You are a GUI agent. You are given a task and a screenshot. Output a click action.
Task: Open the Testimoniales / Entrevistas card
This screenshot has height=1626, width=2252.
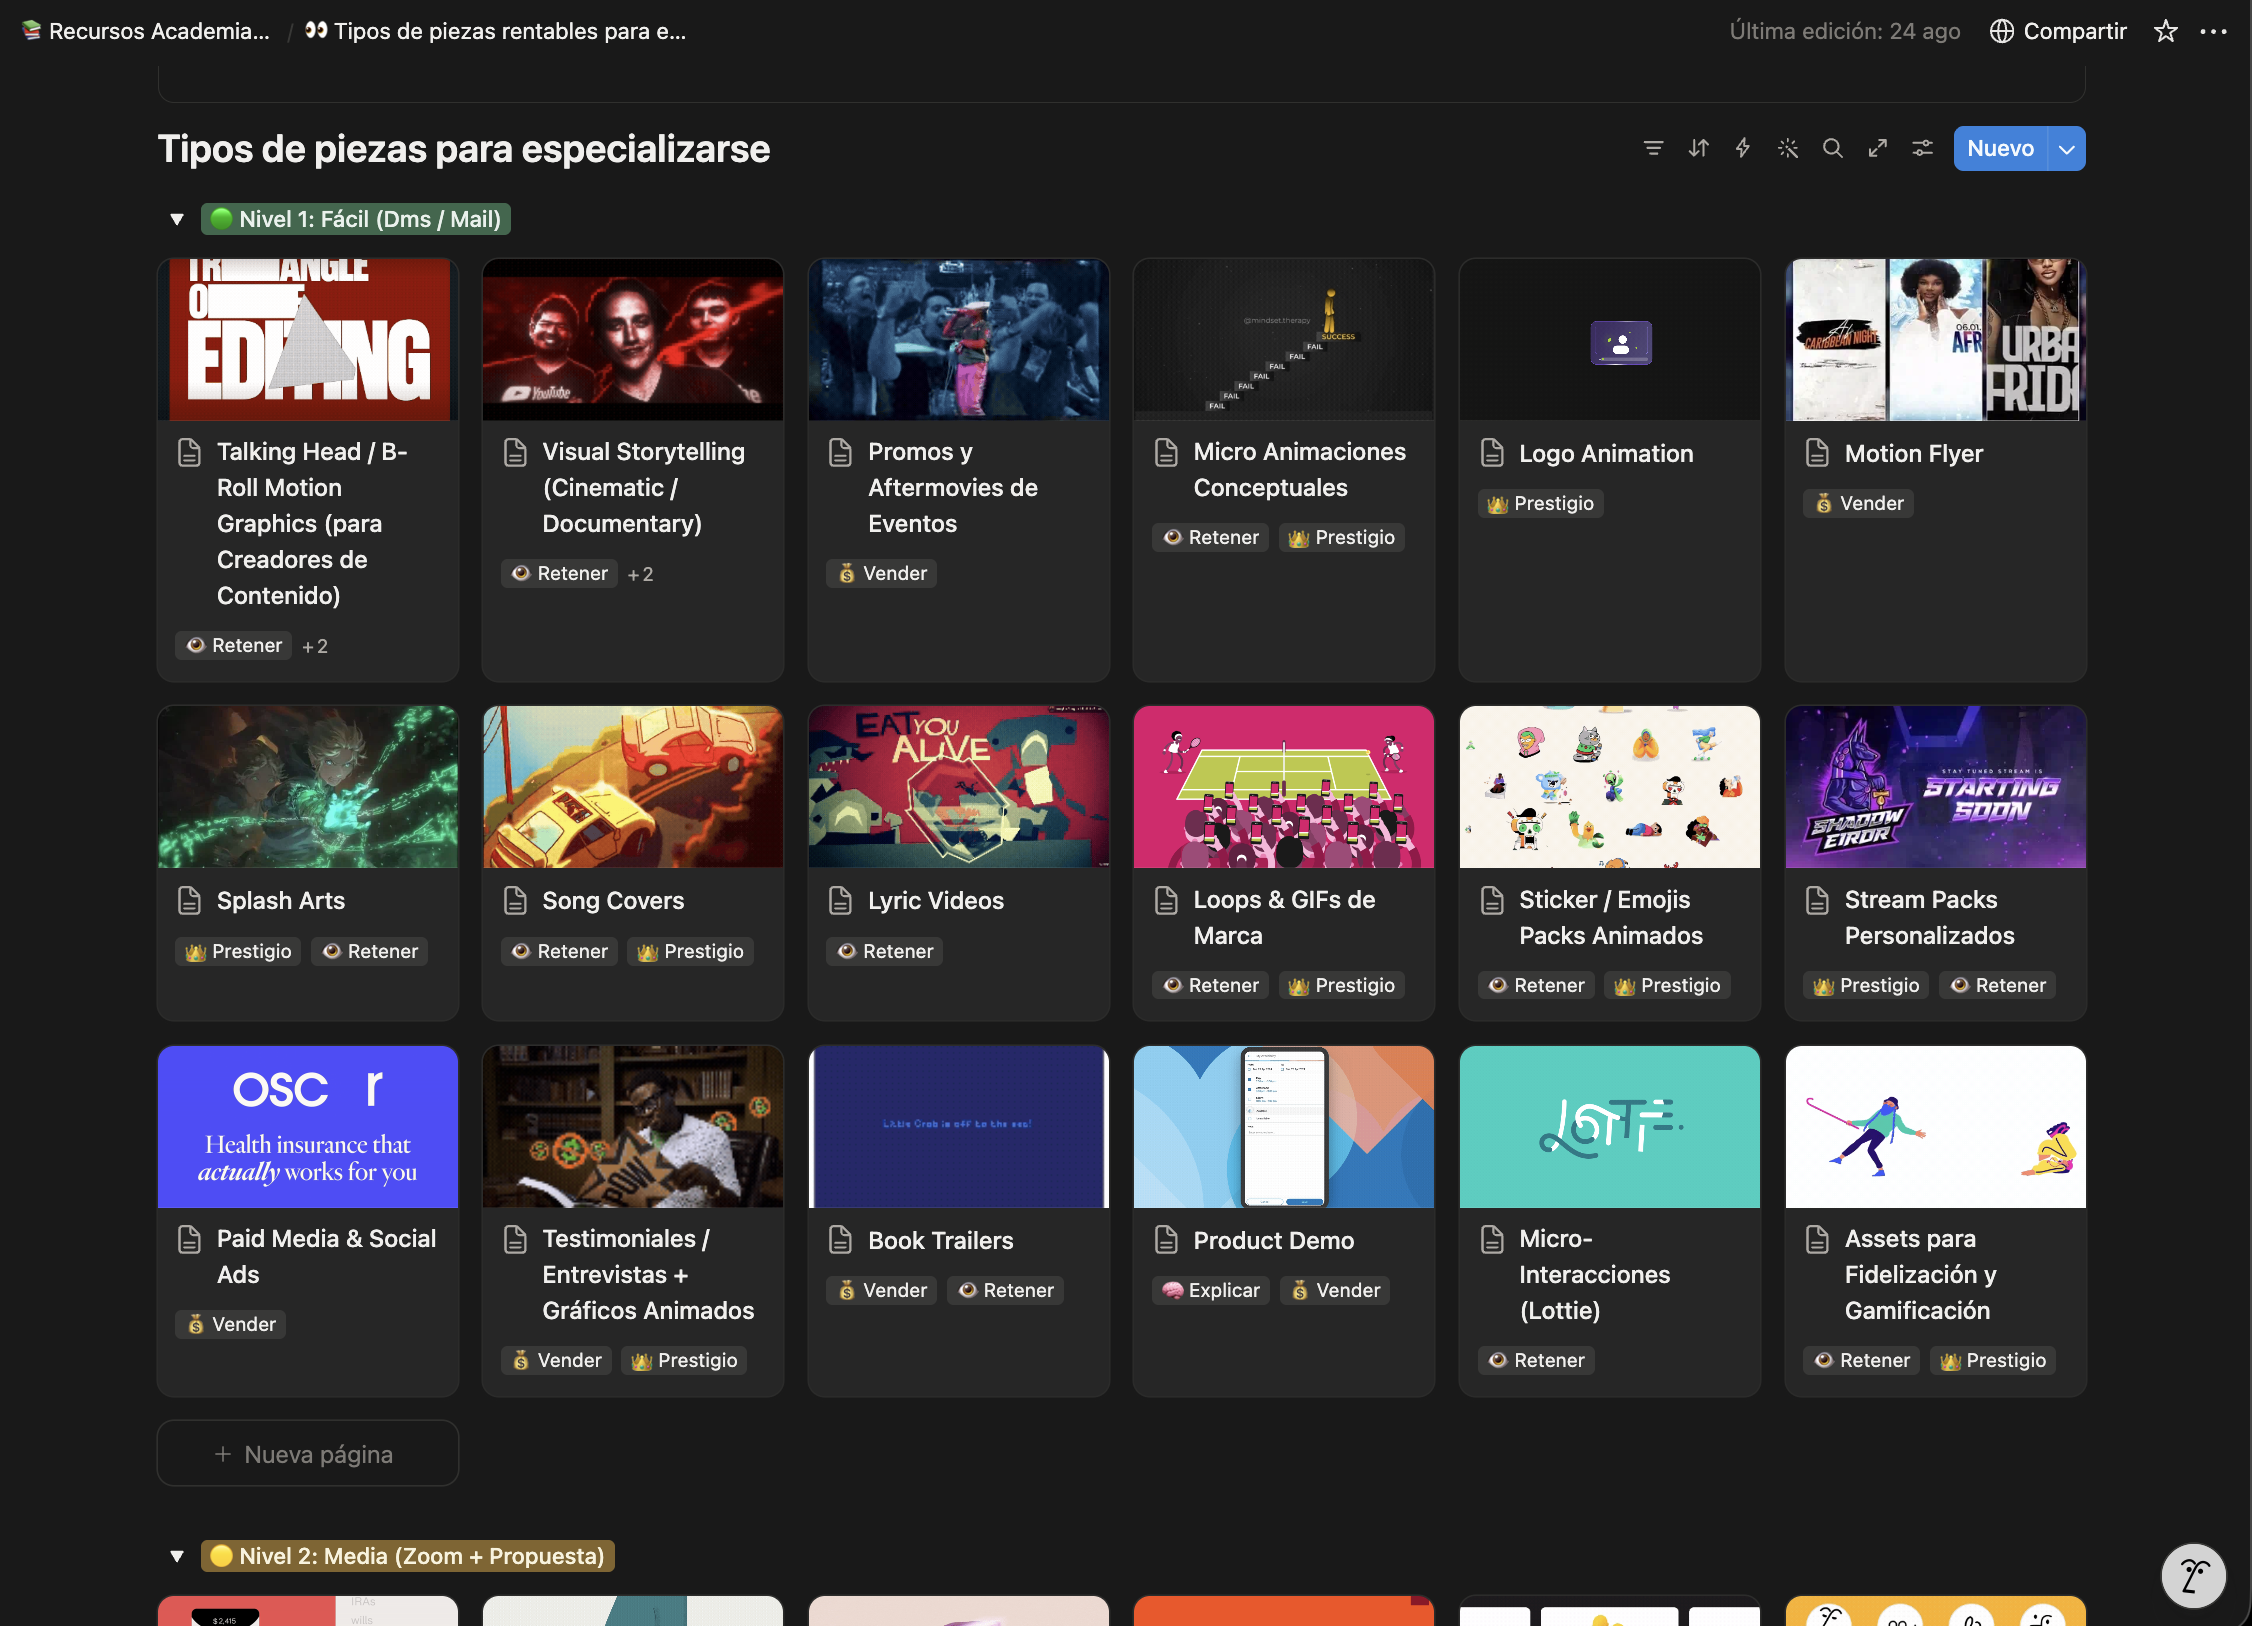point(633,1220)
